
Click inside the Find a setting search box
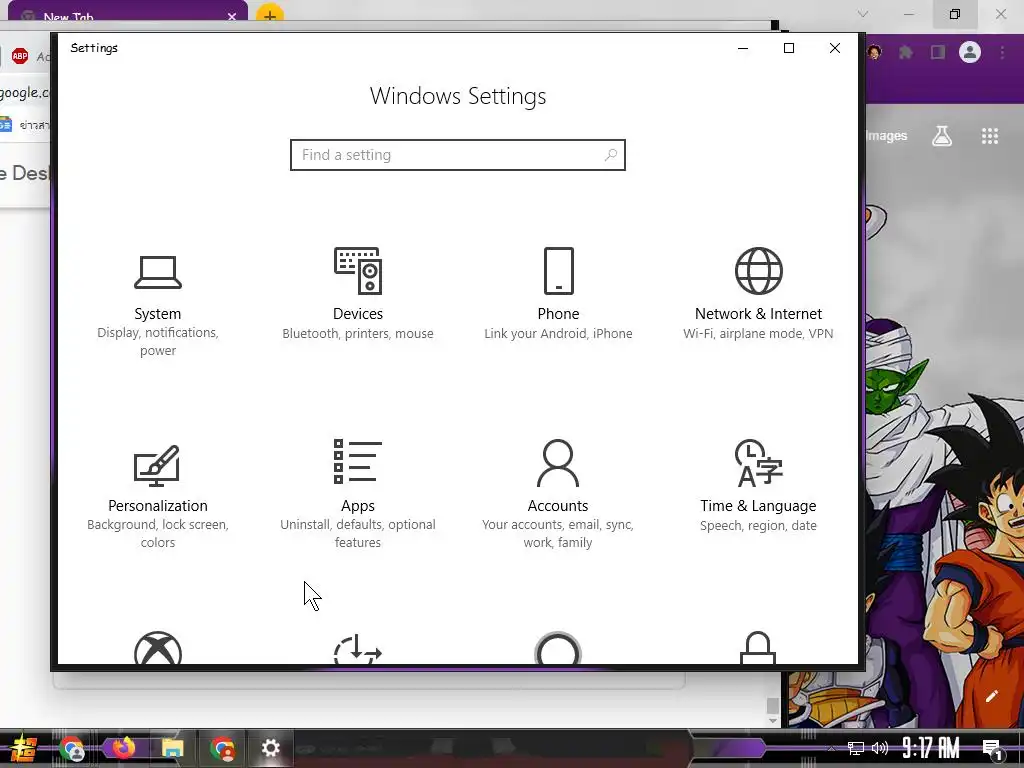457,155
